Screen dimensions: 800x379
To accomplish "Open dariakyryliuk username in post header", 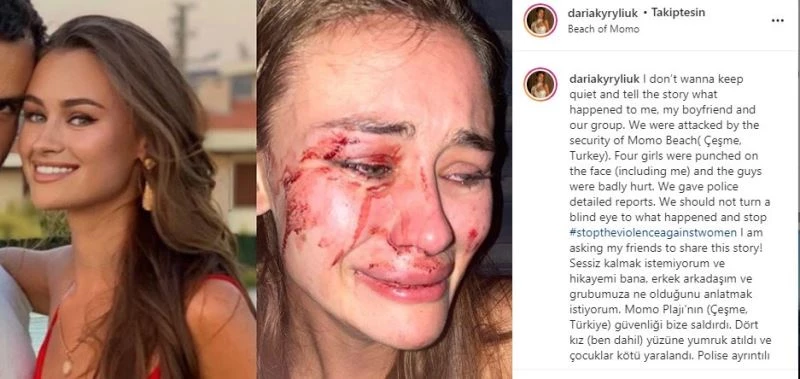I will [x=603, y=13].
